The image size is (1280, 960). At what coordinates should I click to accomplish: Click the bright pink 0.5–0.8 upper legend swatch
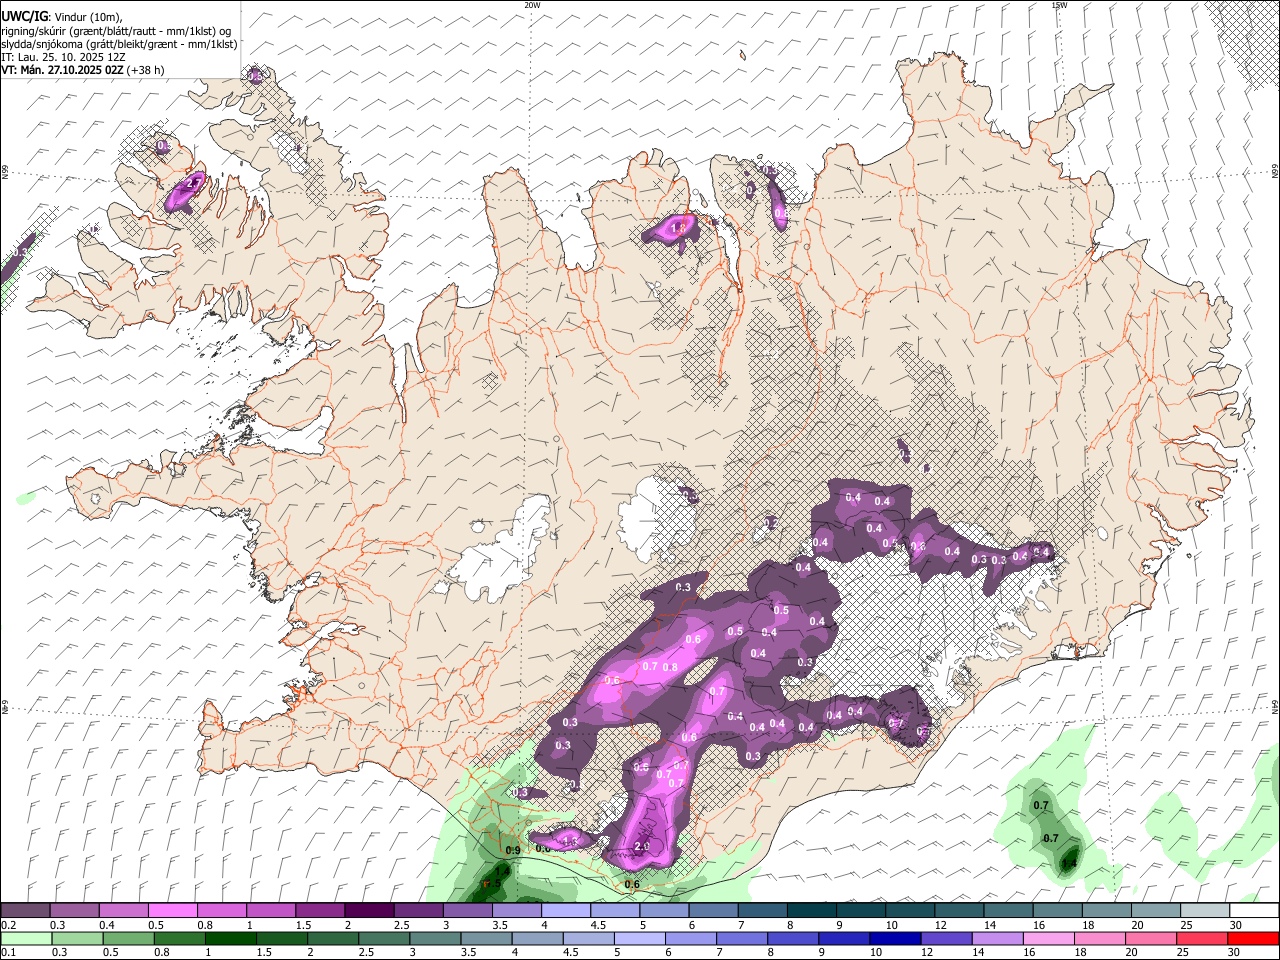[x=173, y=911]
